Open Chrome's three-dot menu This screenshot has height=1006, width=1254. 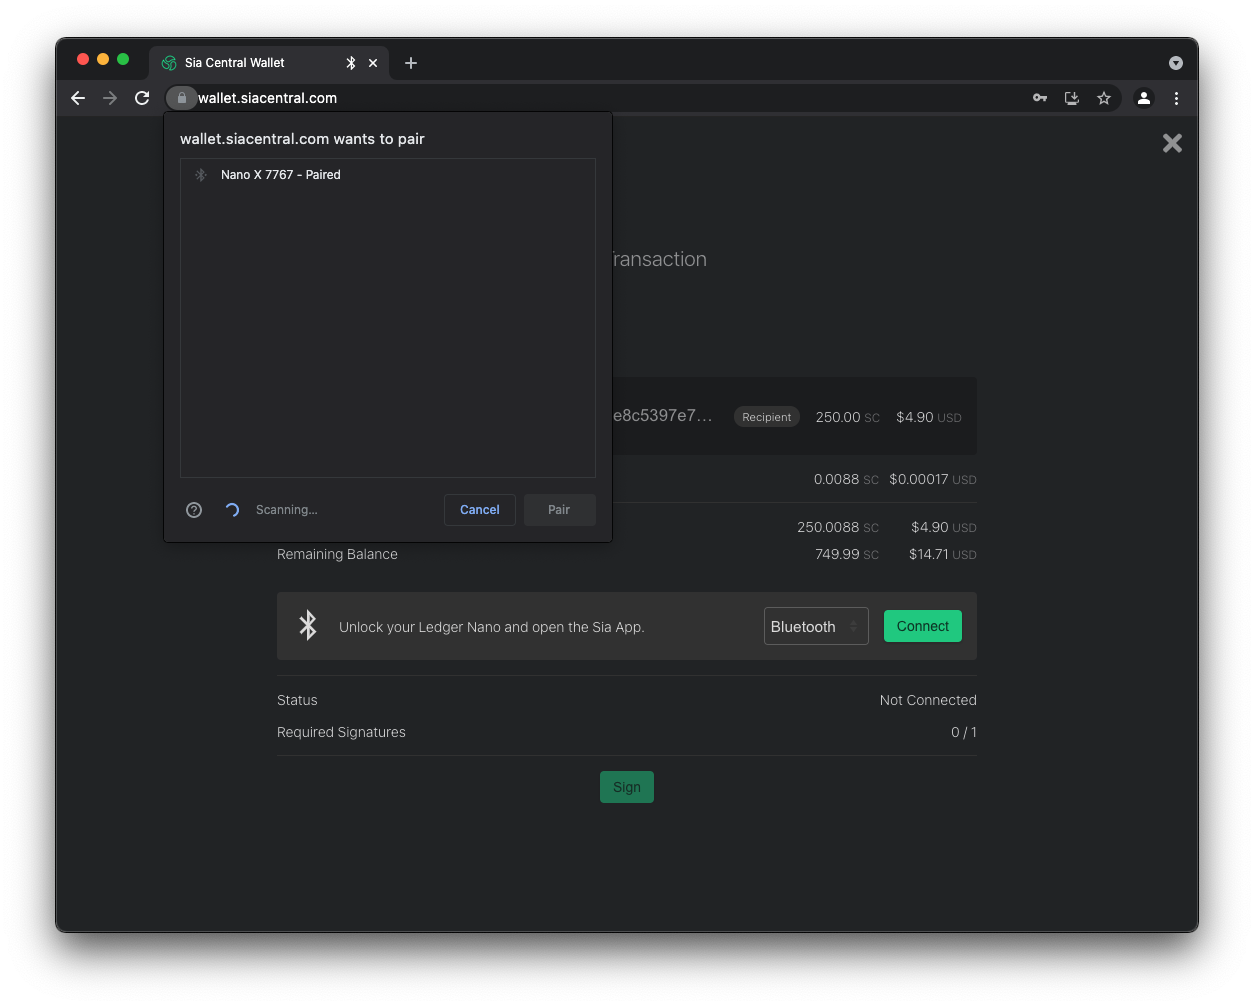(x=1176, y=98)
